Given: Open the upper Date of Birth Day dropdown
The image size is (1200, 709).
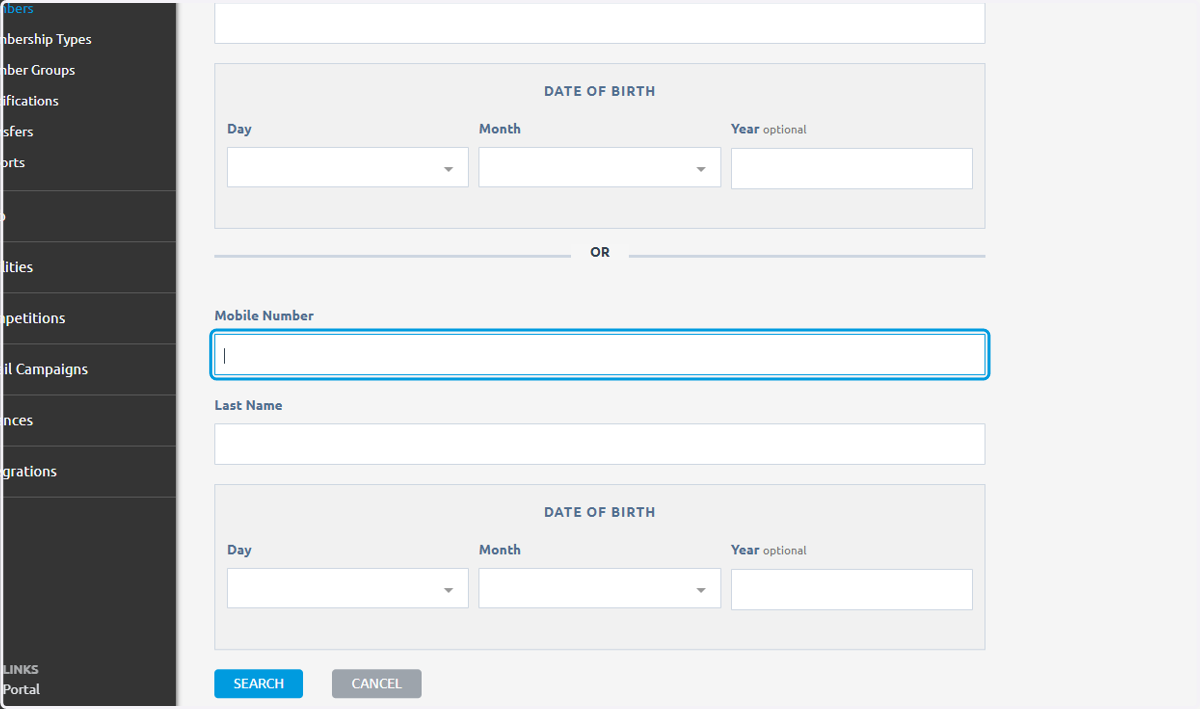Looking at the screenshot, I should click(x=347, y=167).
